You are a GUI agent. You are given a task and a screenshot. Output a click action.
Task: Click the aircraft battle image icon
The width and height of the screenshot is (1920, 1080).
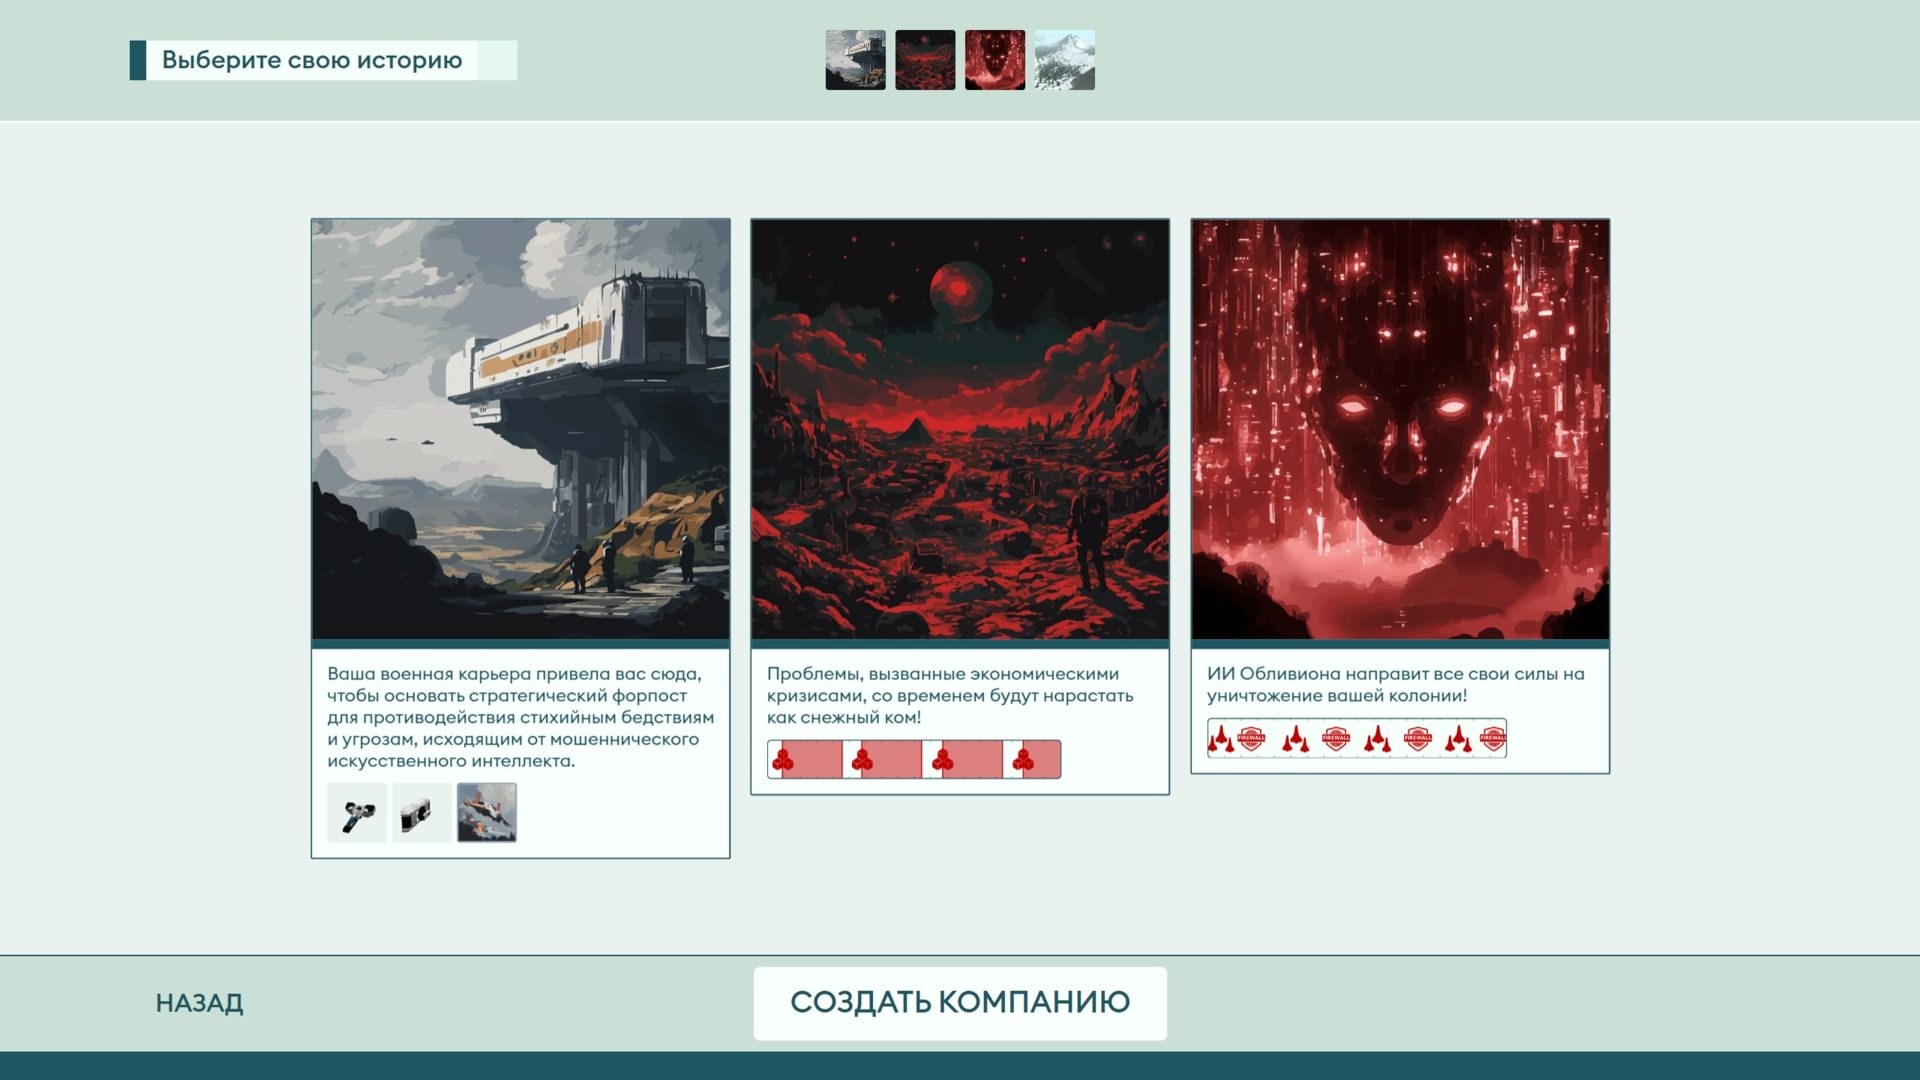pos(487,813)
